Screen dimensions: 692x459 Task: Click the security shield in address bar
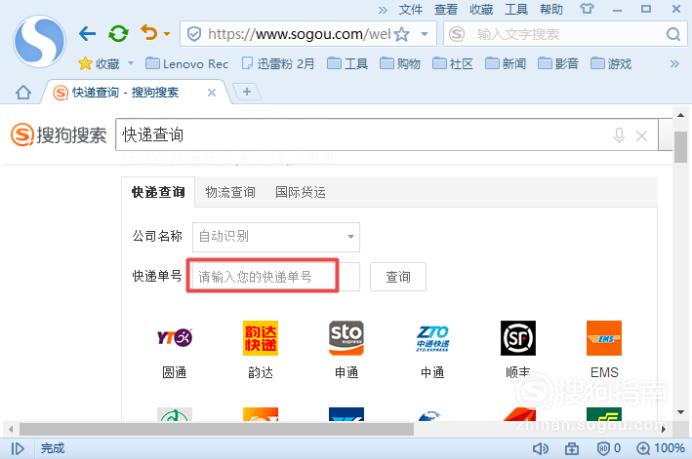[194, 34]
